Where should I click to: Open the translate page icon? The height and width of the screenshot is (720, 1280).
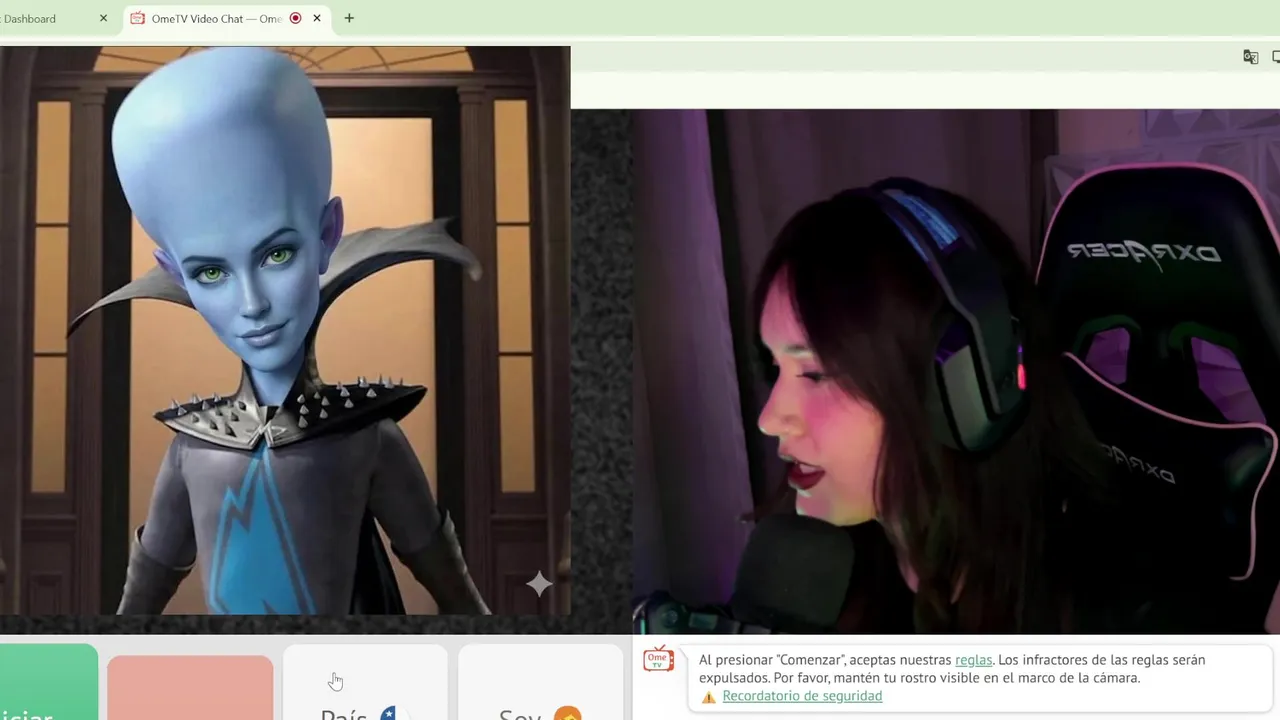[1250, 57]
